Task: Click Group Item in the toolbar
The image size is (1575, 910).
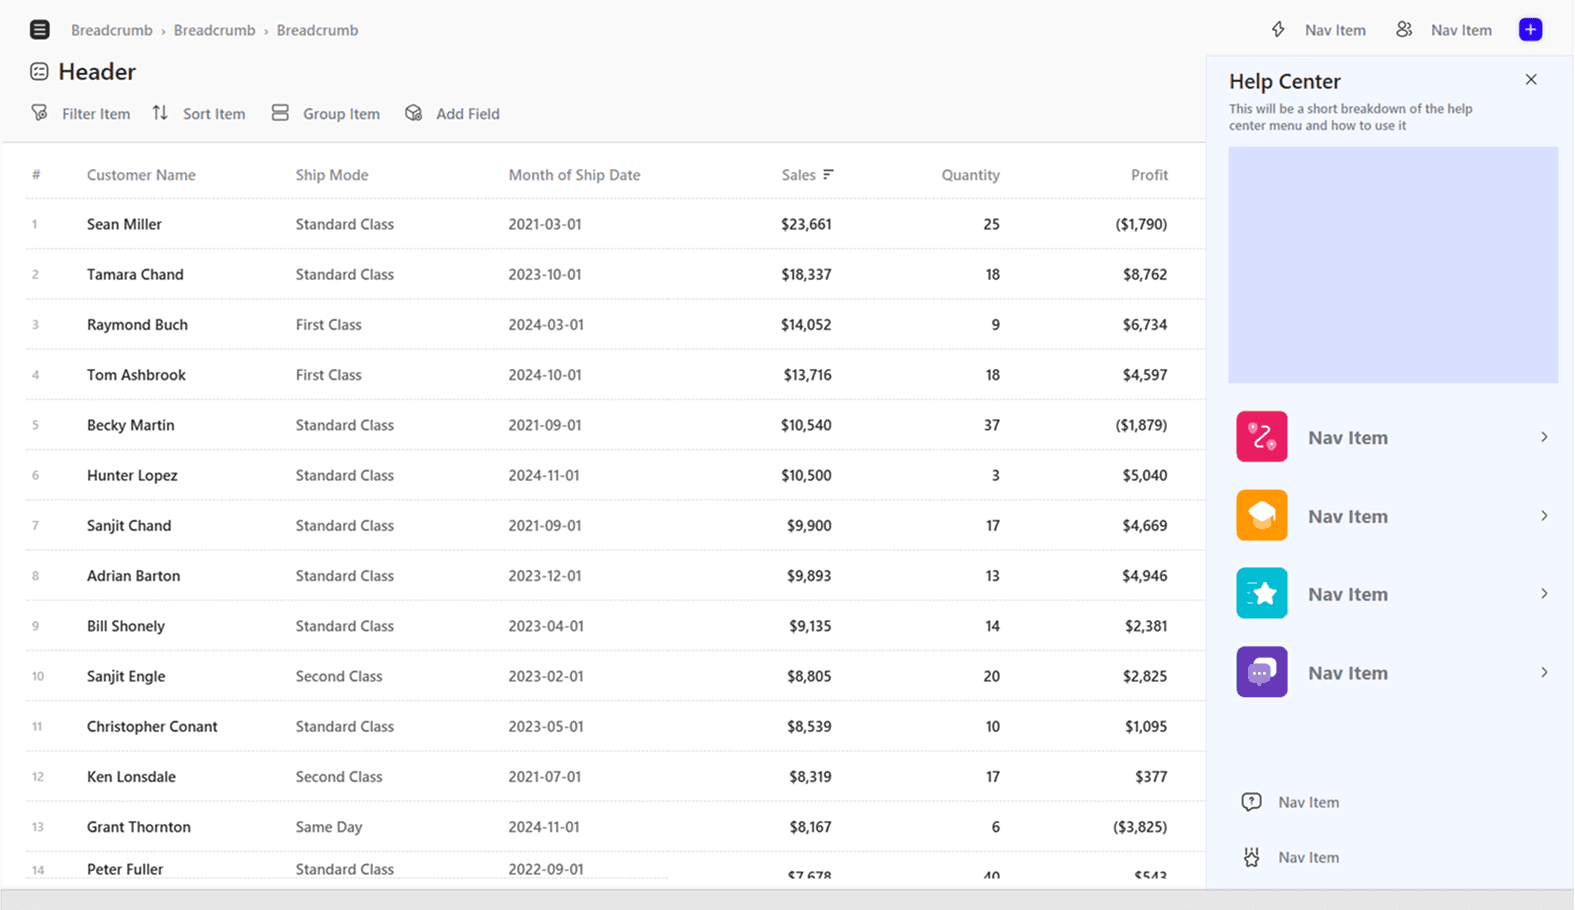Action: (x=326, y=114)
